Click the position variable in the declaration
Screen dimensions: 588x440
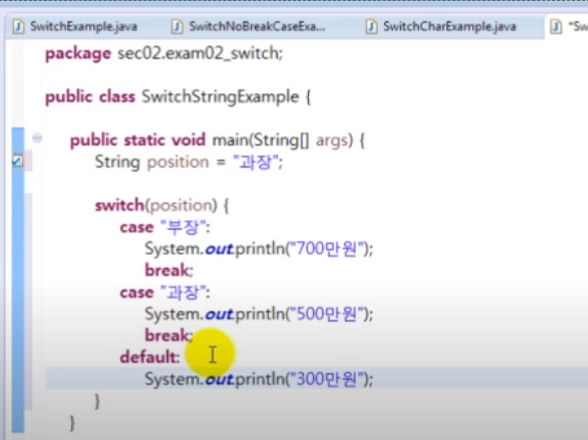click(x=178, y=162)
